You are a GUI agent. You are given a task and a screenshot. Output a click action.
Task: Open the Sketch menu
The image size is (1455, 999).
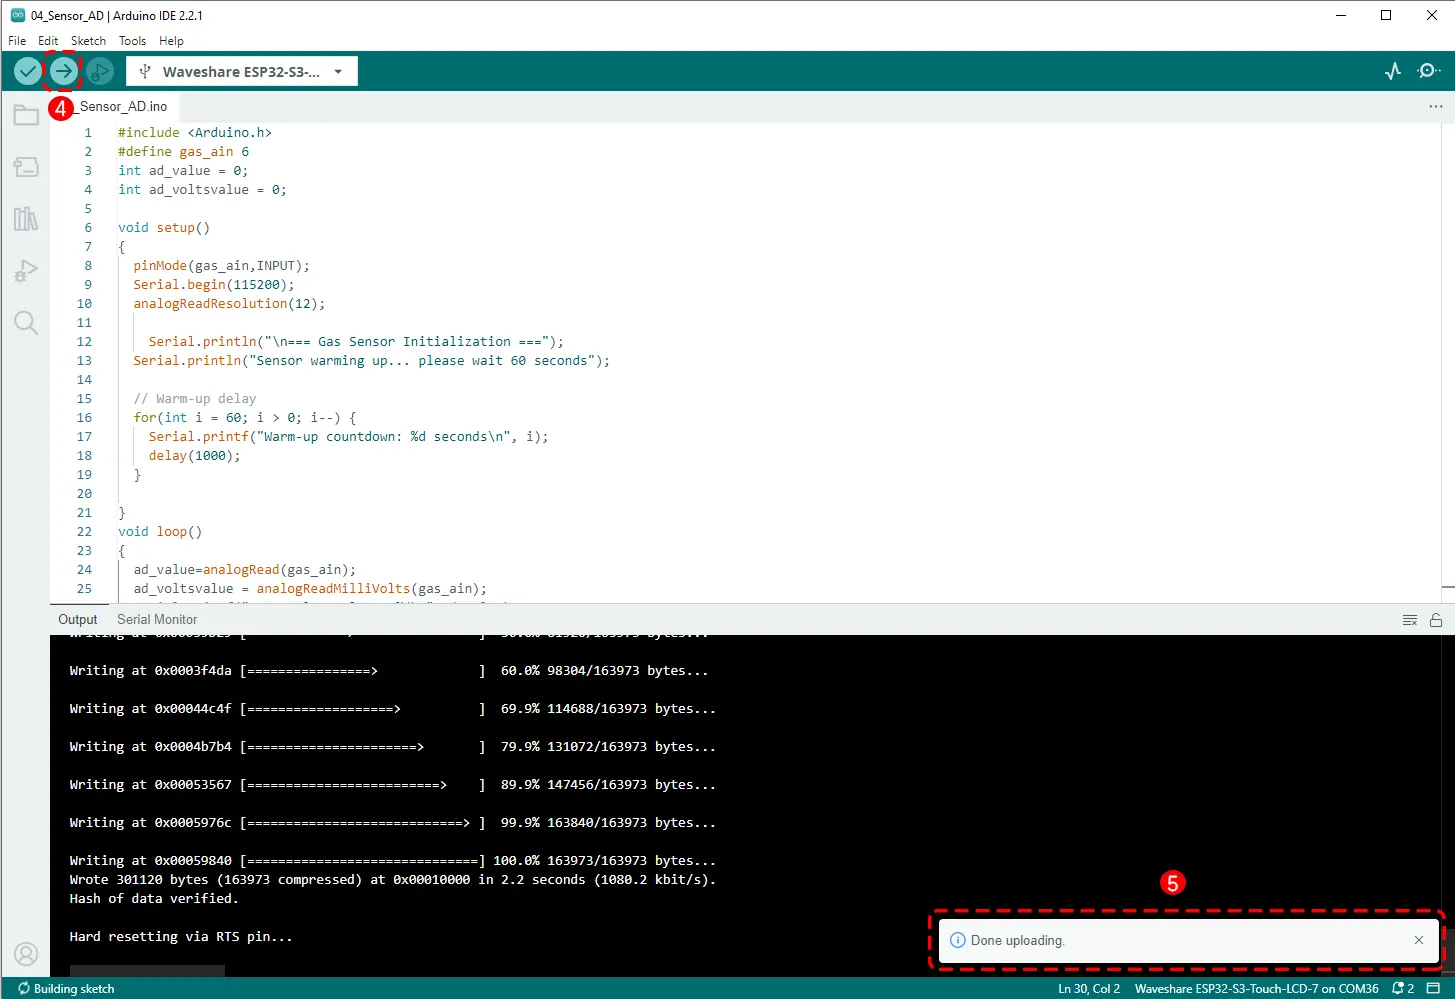point(88,41)
